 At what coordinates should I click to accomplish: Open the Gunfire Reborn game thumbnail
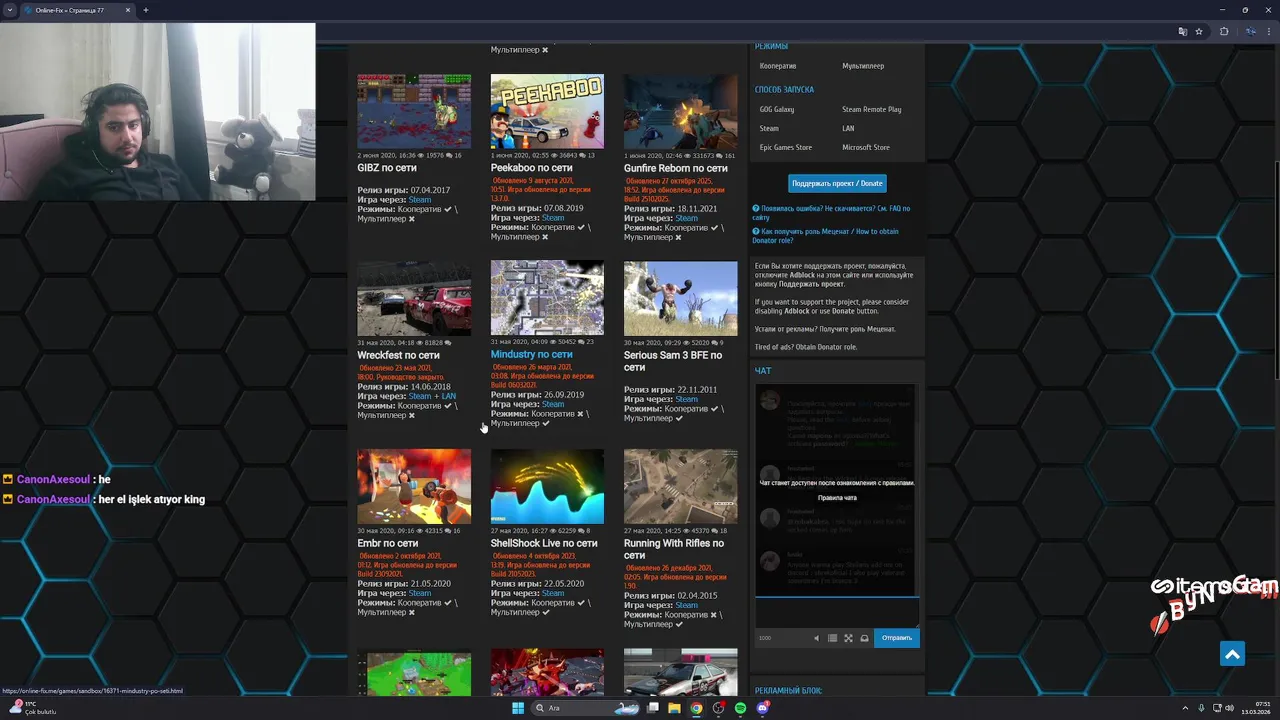coord(680,111)
